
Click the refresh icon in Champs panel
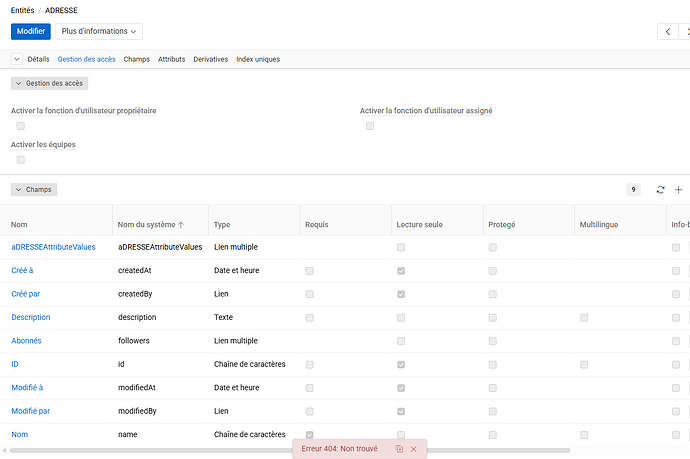[x=660, y=190]
